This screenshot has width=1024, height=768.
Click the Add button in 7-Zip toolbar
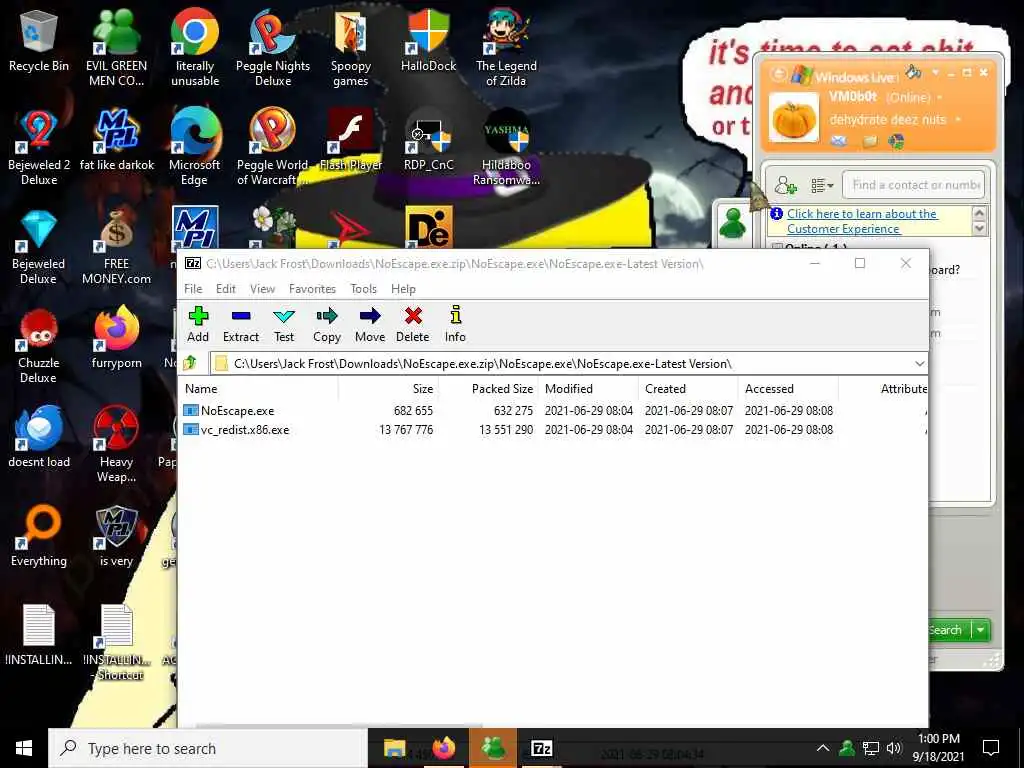point(198,325)
